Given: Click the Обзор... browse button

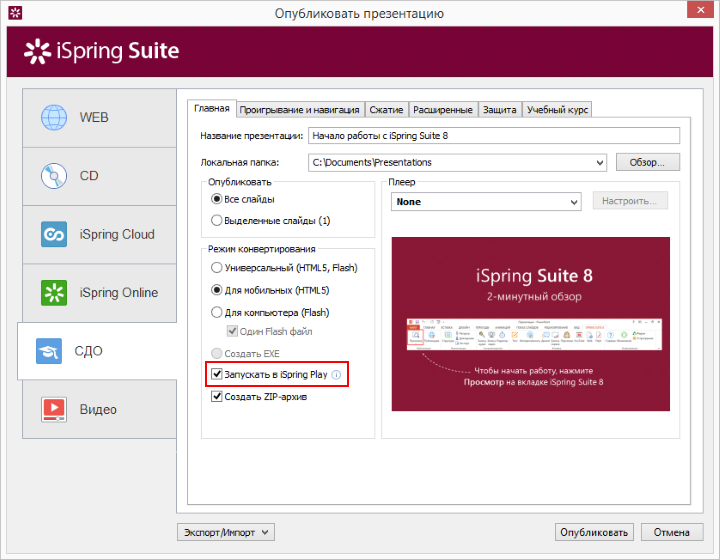Looking at the screenshot, I should [647, 162].
